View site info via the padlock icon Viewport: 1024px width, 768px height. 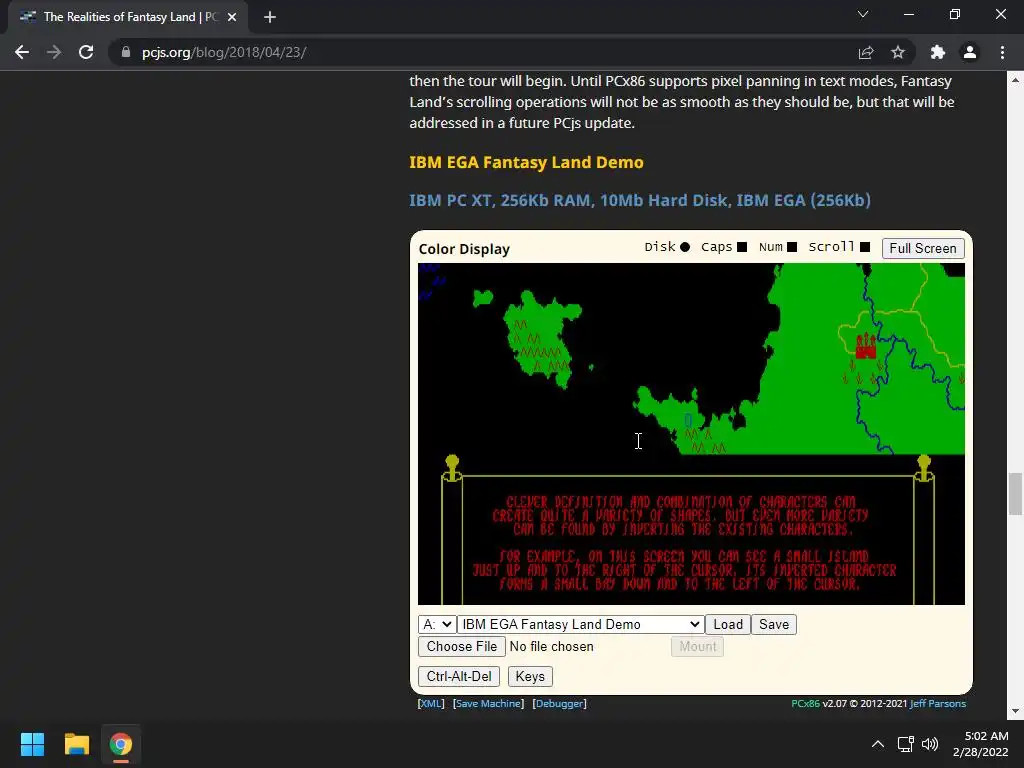click(x=126, y=52)
